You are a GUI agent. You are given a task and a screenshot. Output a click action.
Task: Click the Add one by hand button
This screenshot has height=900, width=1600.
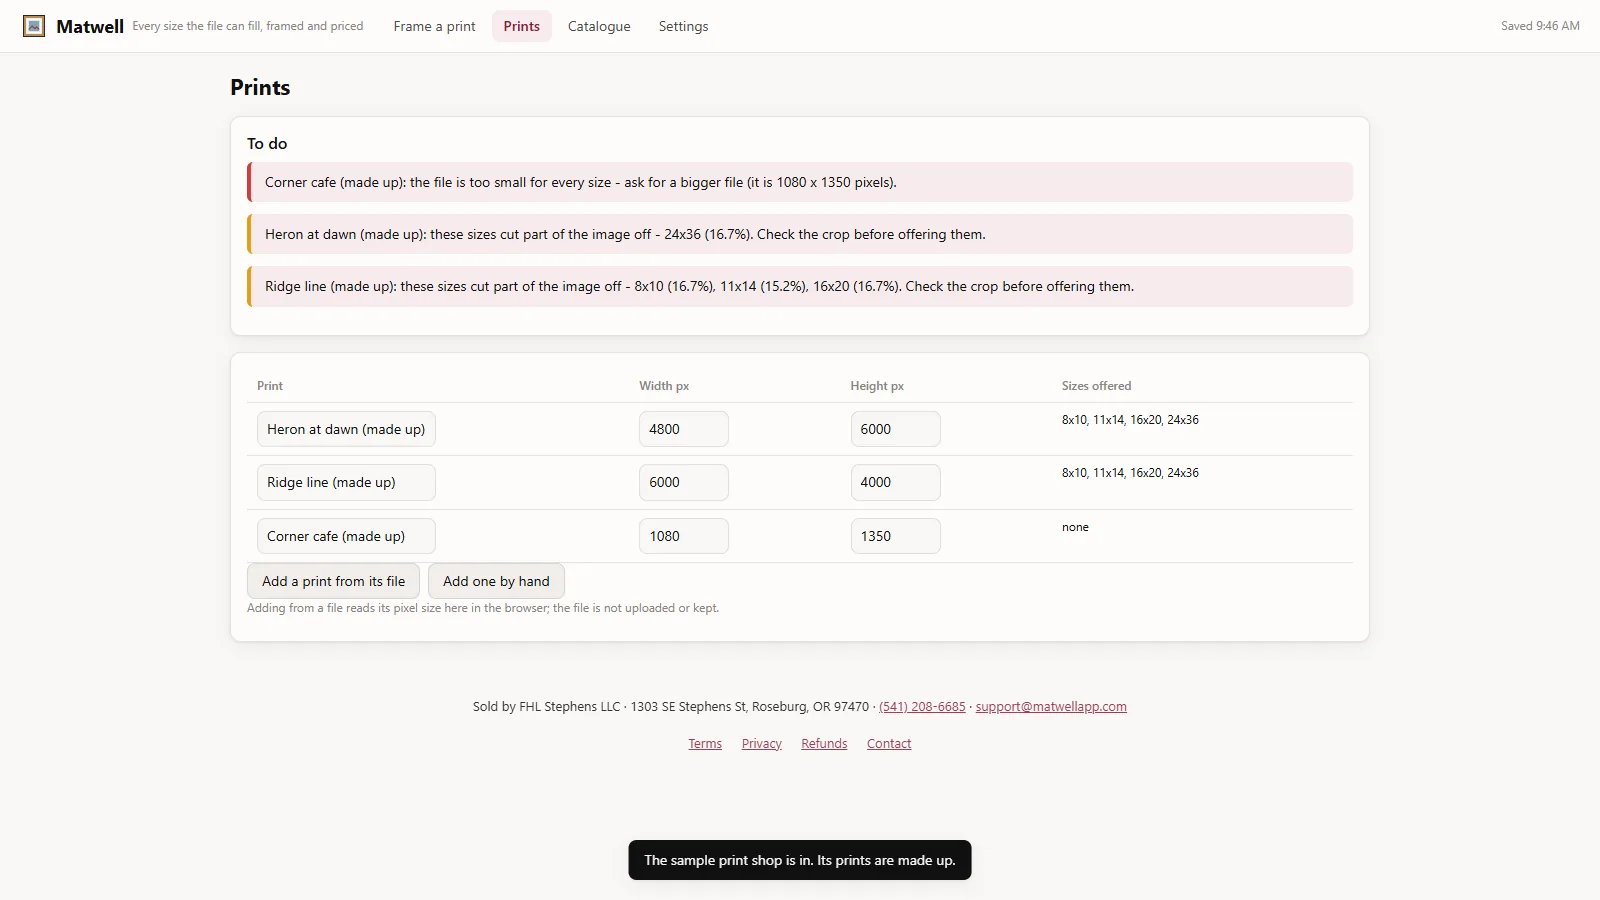coord(496,581)
